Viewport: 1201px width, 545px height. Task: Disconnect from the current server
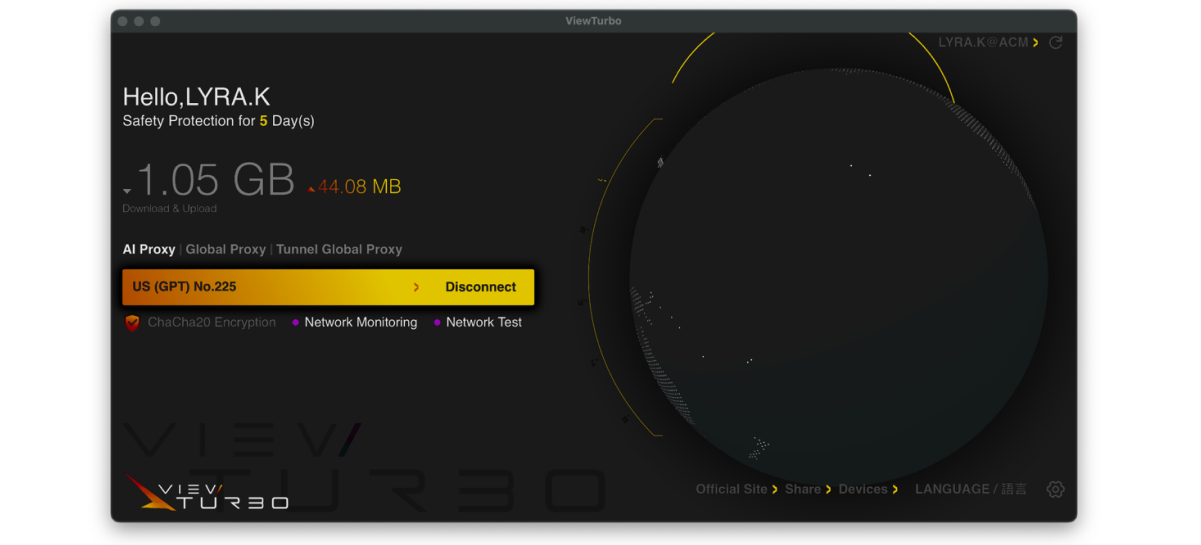[481, 287]
